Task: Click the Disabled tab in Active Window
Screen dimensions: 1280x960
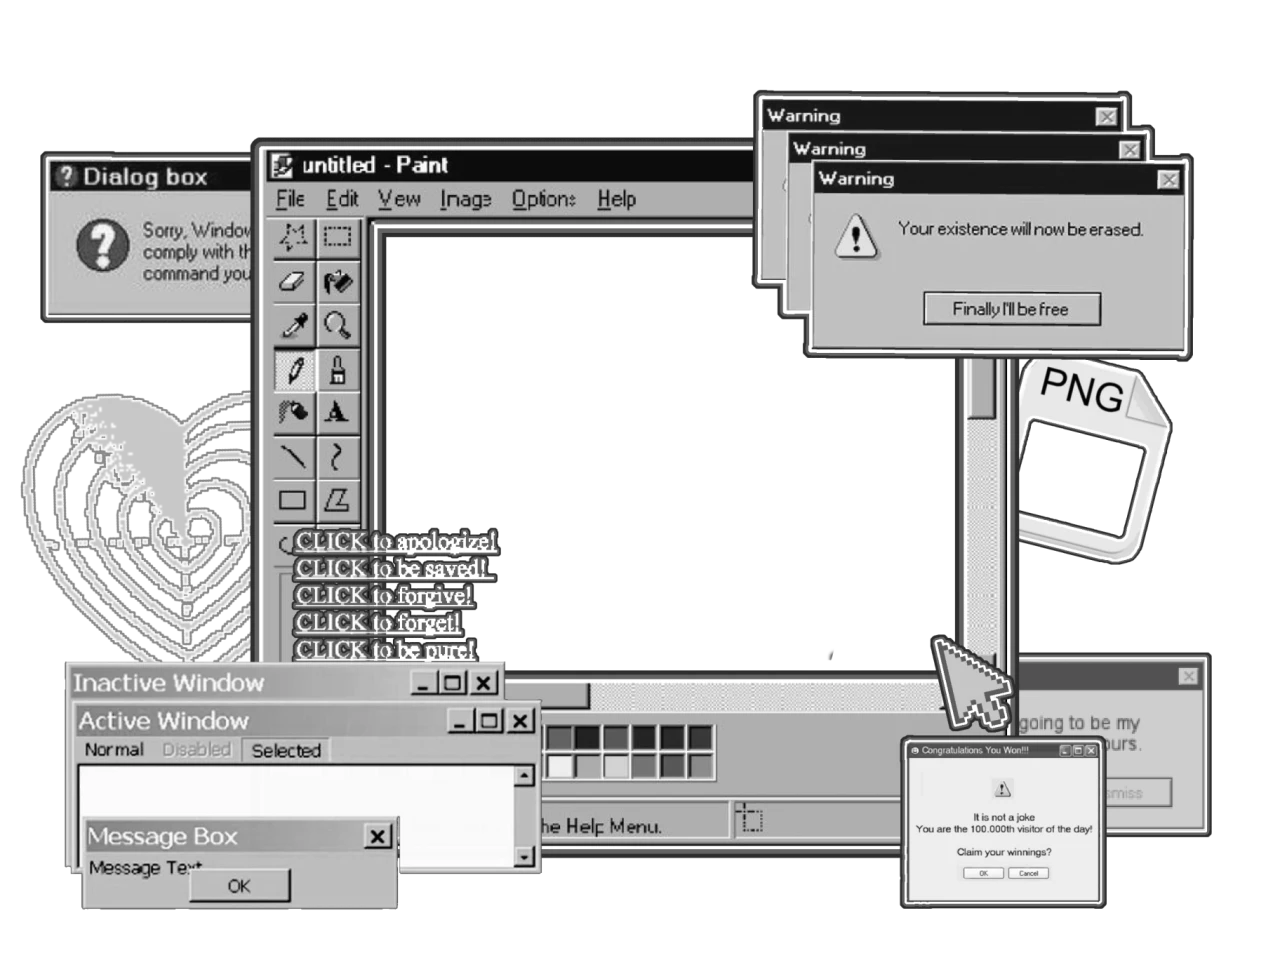Action: coord(197,750)
